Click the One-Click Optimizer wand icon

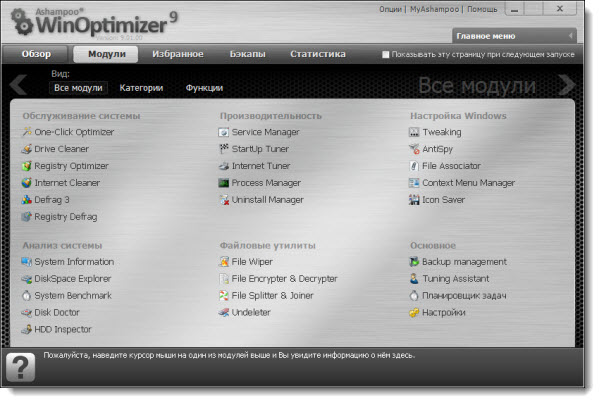point(27,132)
